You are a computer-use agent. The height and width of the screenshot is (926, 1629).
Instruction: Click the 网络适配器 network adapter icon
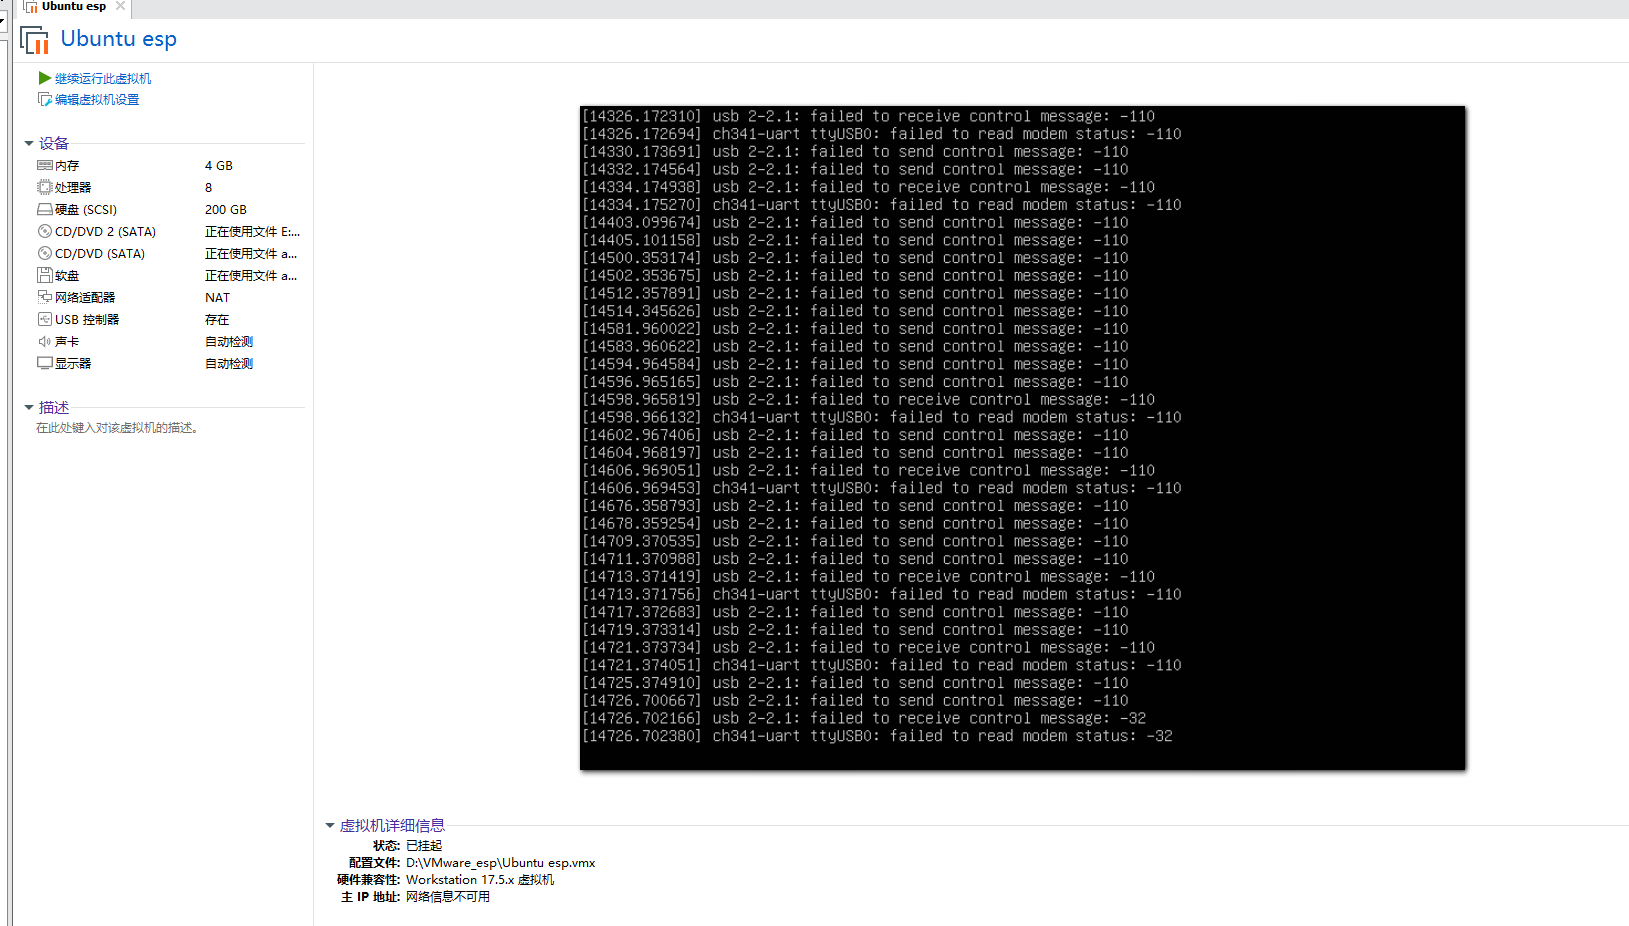pos(44,297)
